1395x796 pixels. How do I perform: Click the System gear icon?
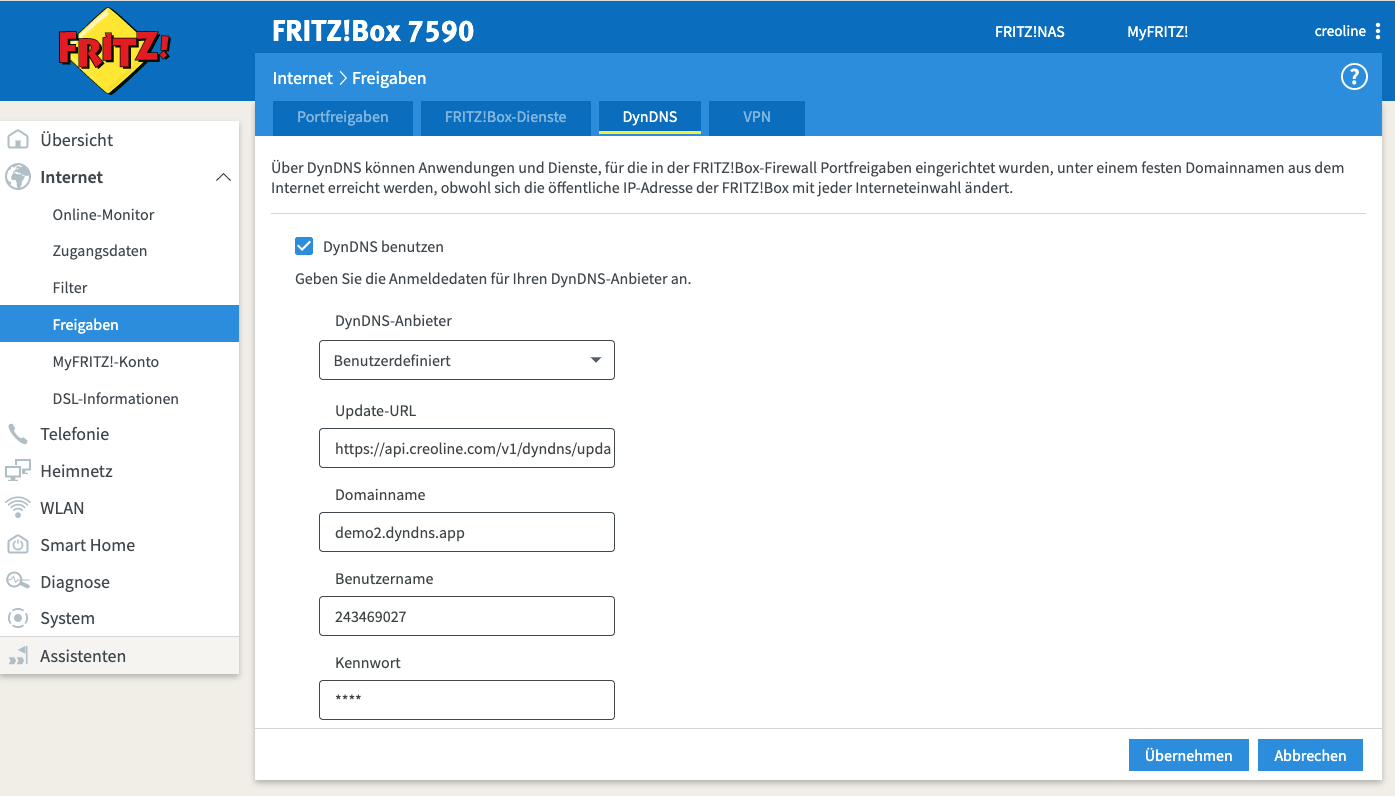click(18, 618)
